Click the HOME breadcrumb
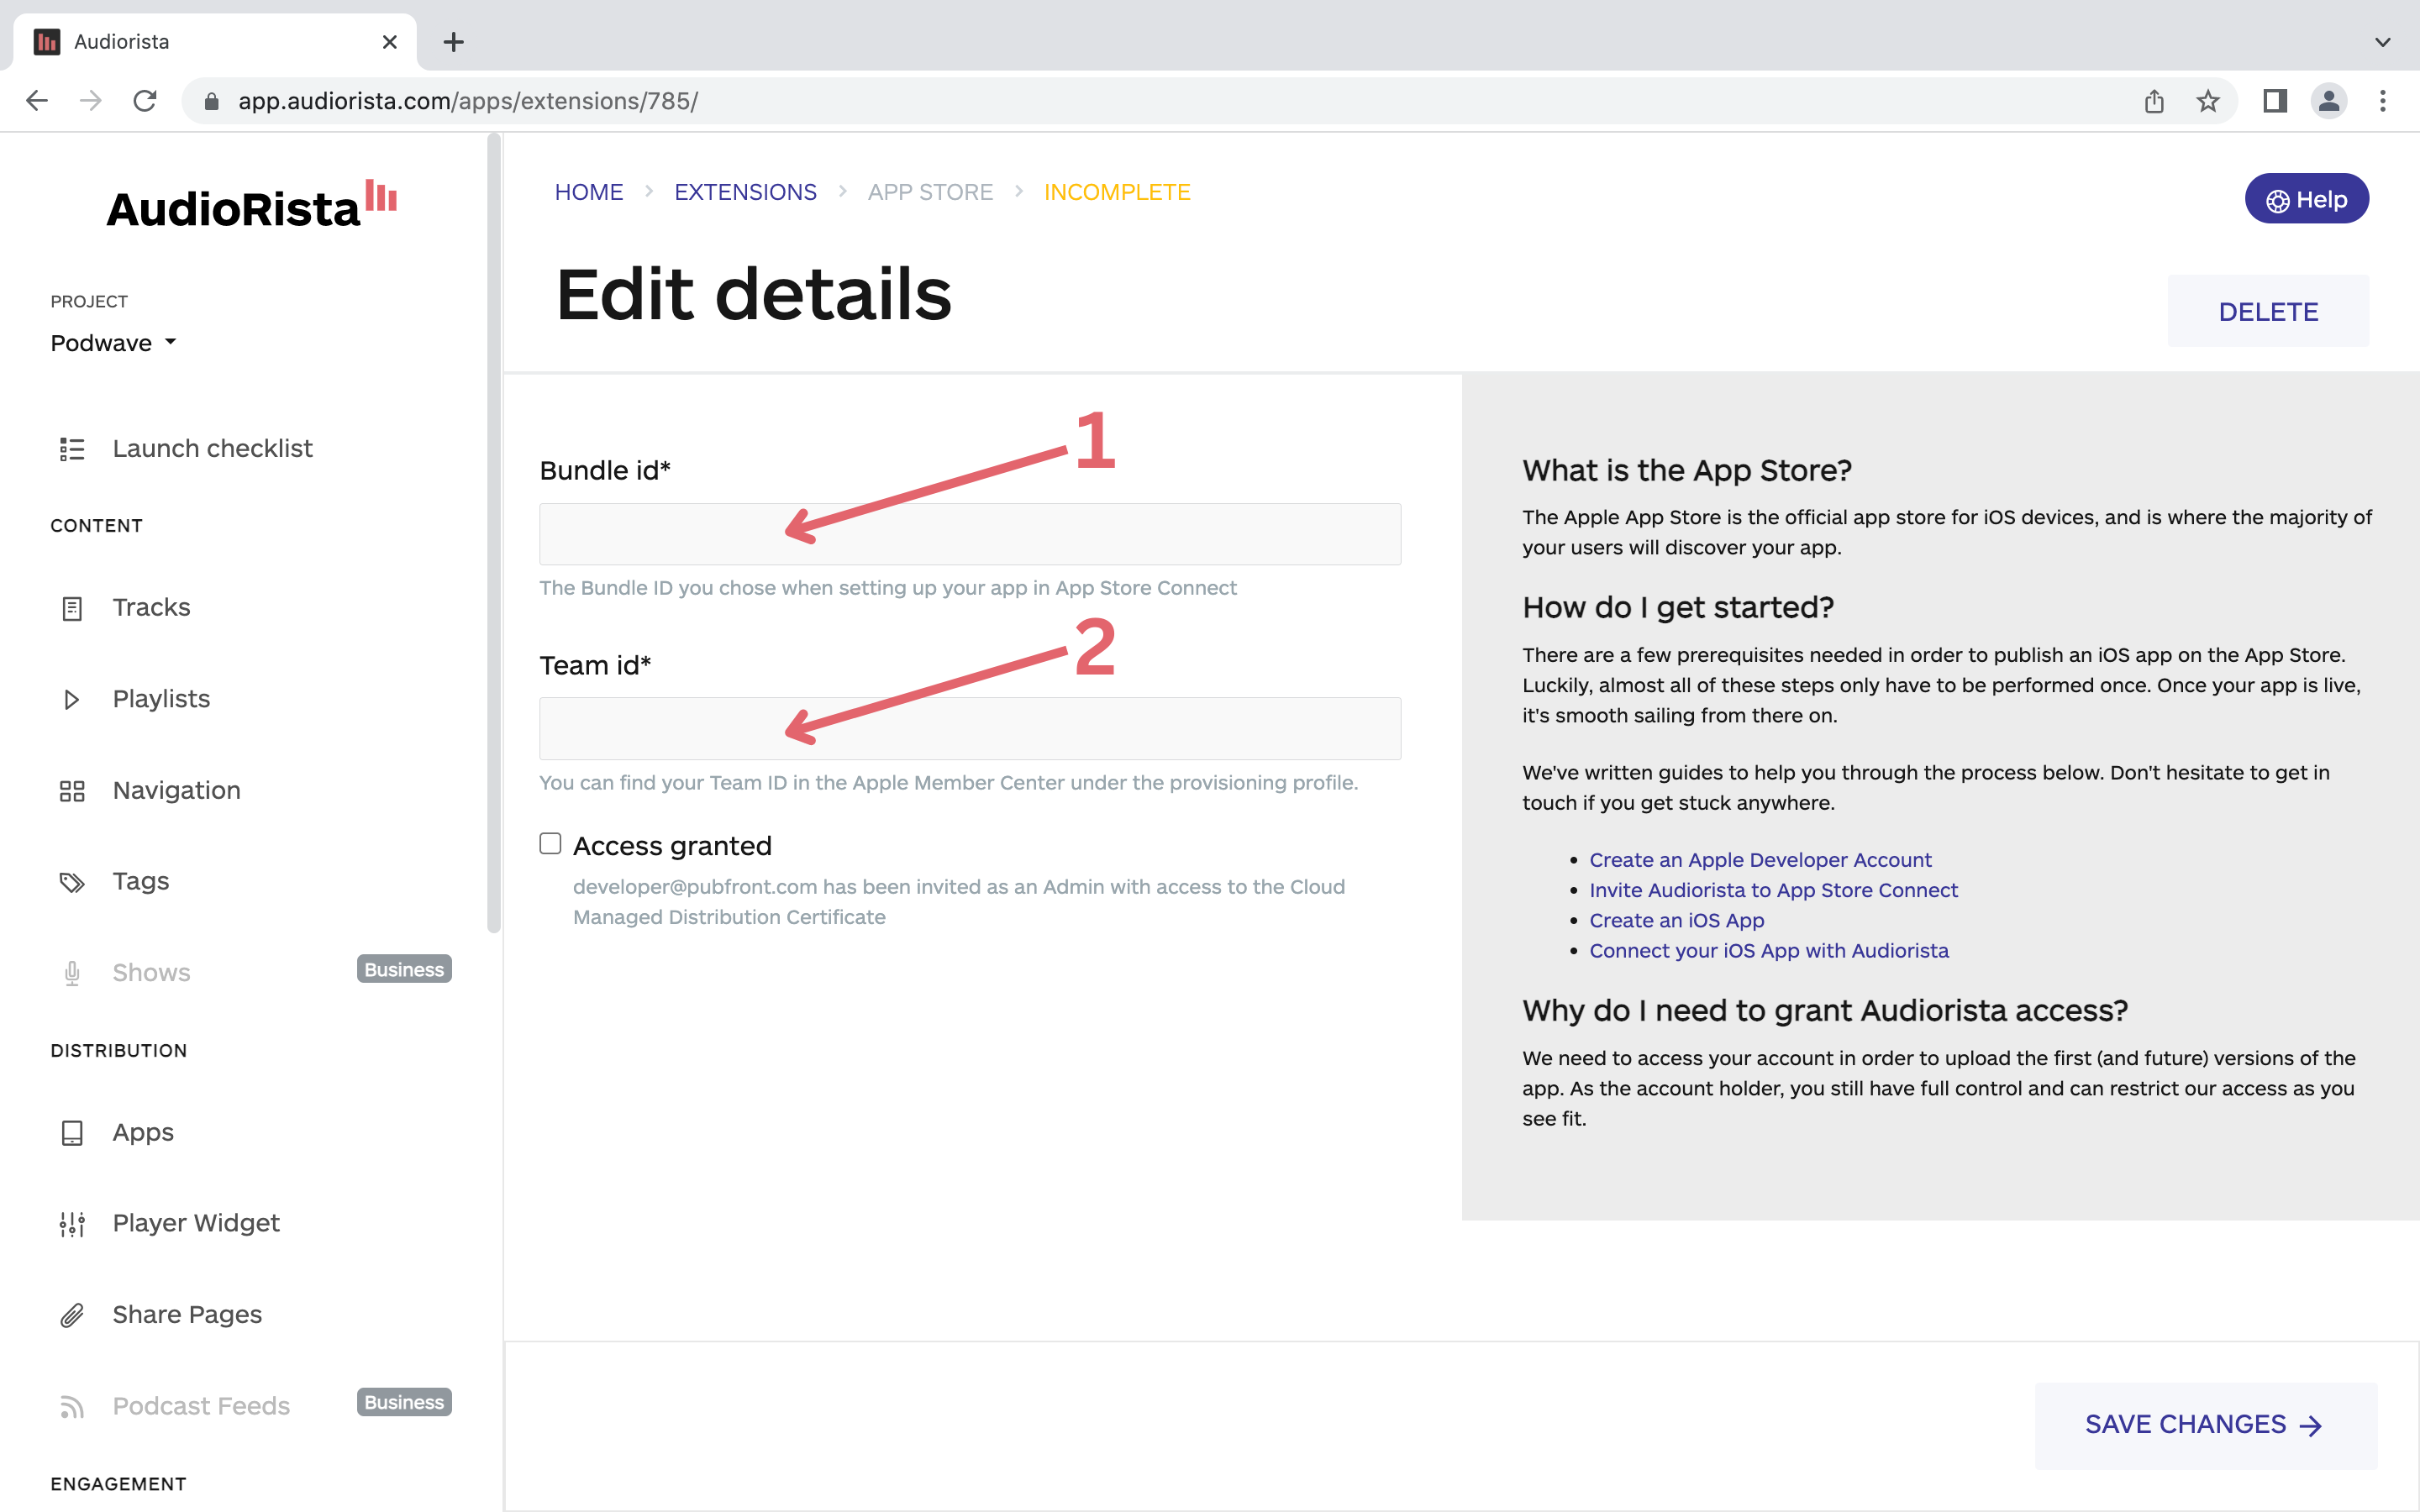 [x=589, y=192]
